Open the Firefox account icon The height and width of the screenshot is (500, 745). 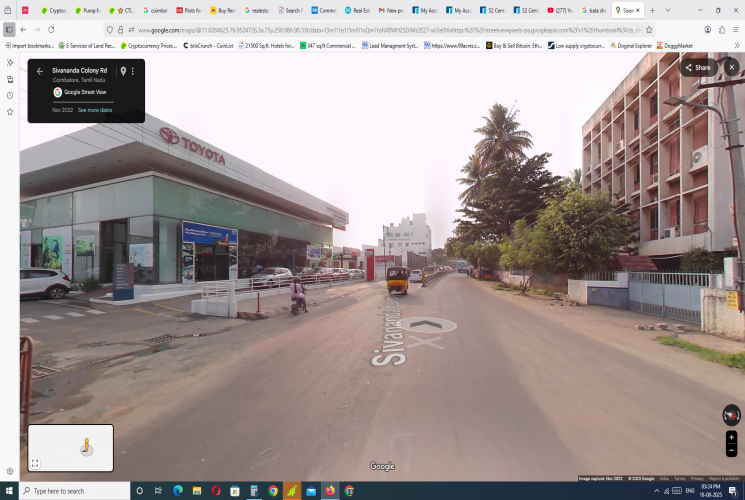coord(707,29)
